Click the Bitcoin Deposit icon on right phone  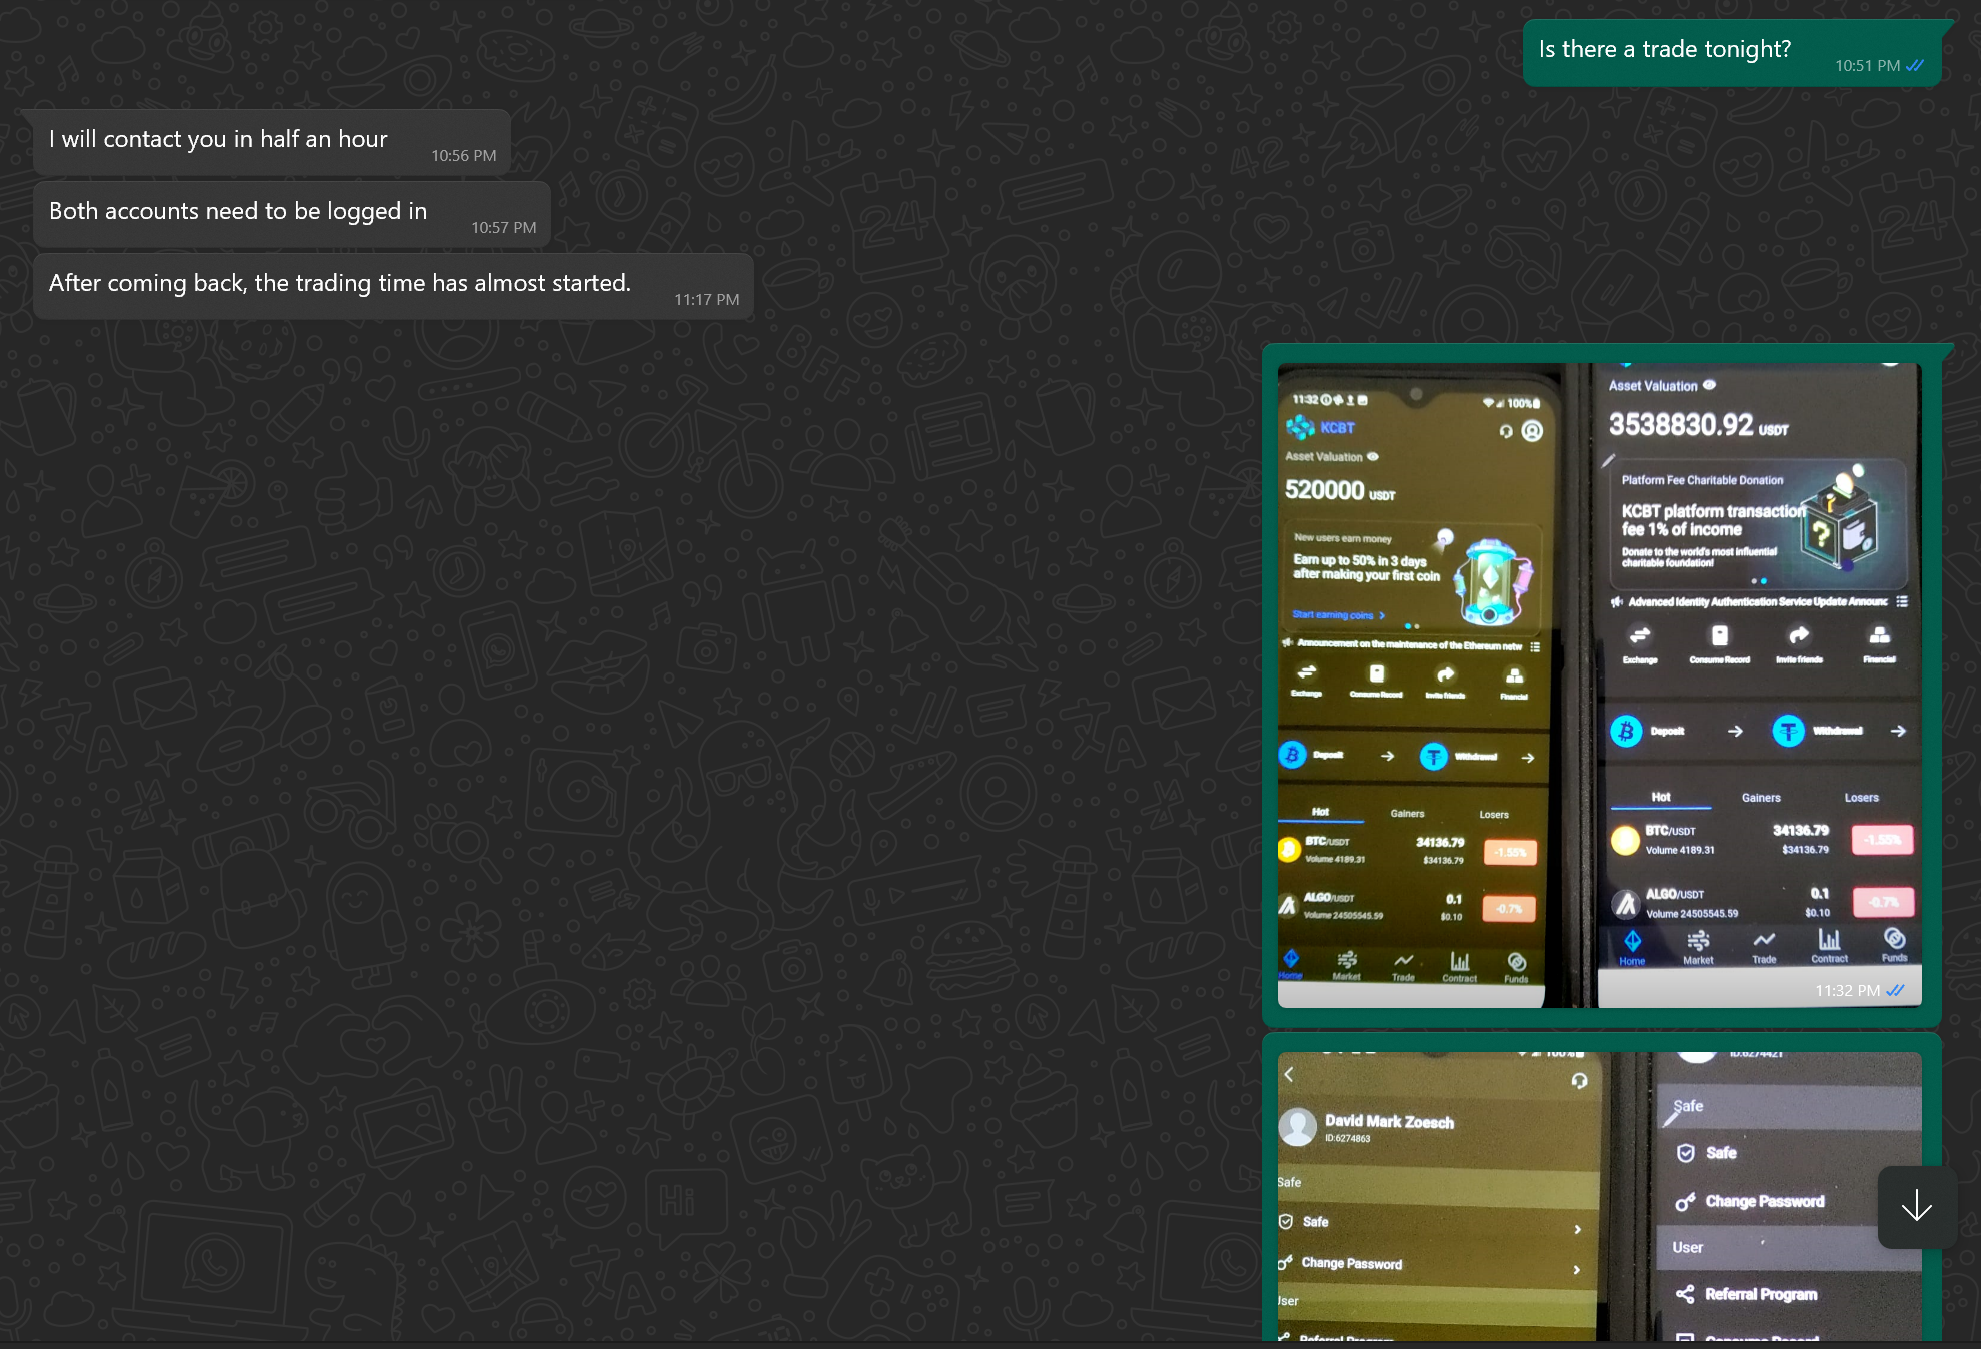click(x=1627, y=731)
